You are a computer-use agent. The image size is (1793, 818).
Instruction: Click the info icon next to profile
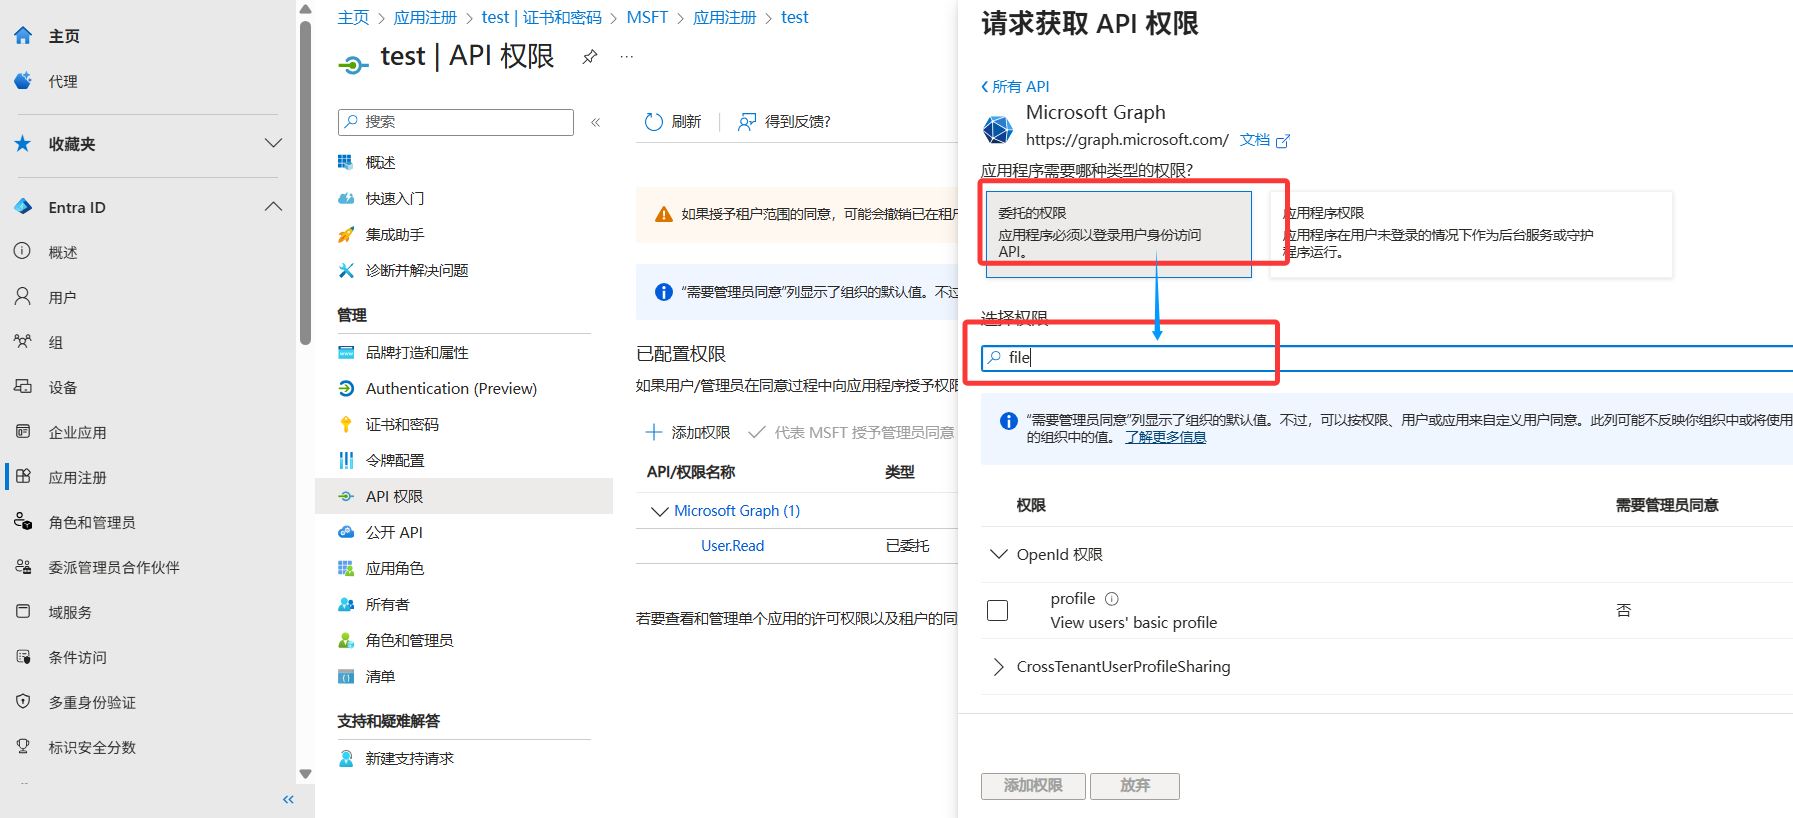pos(1111,599)
